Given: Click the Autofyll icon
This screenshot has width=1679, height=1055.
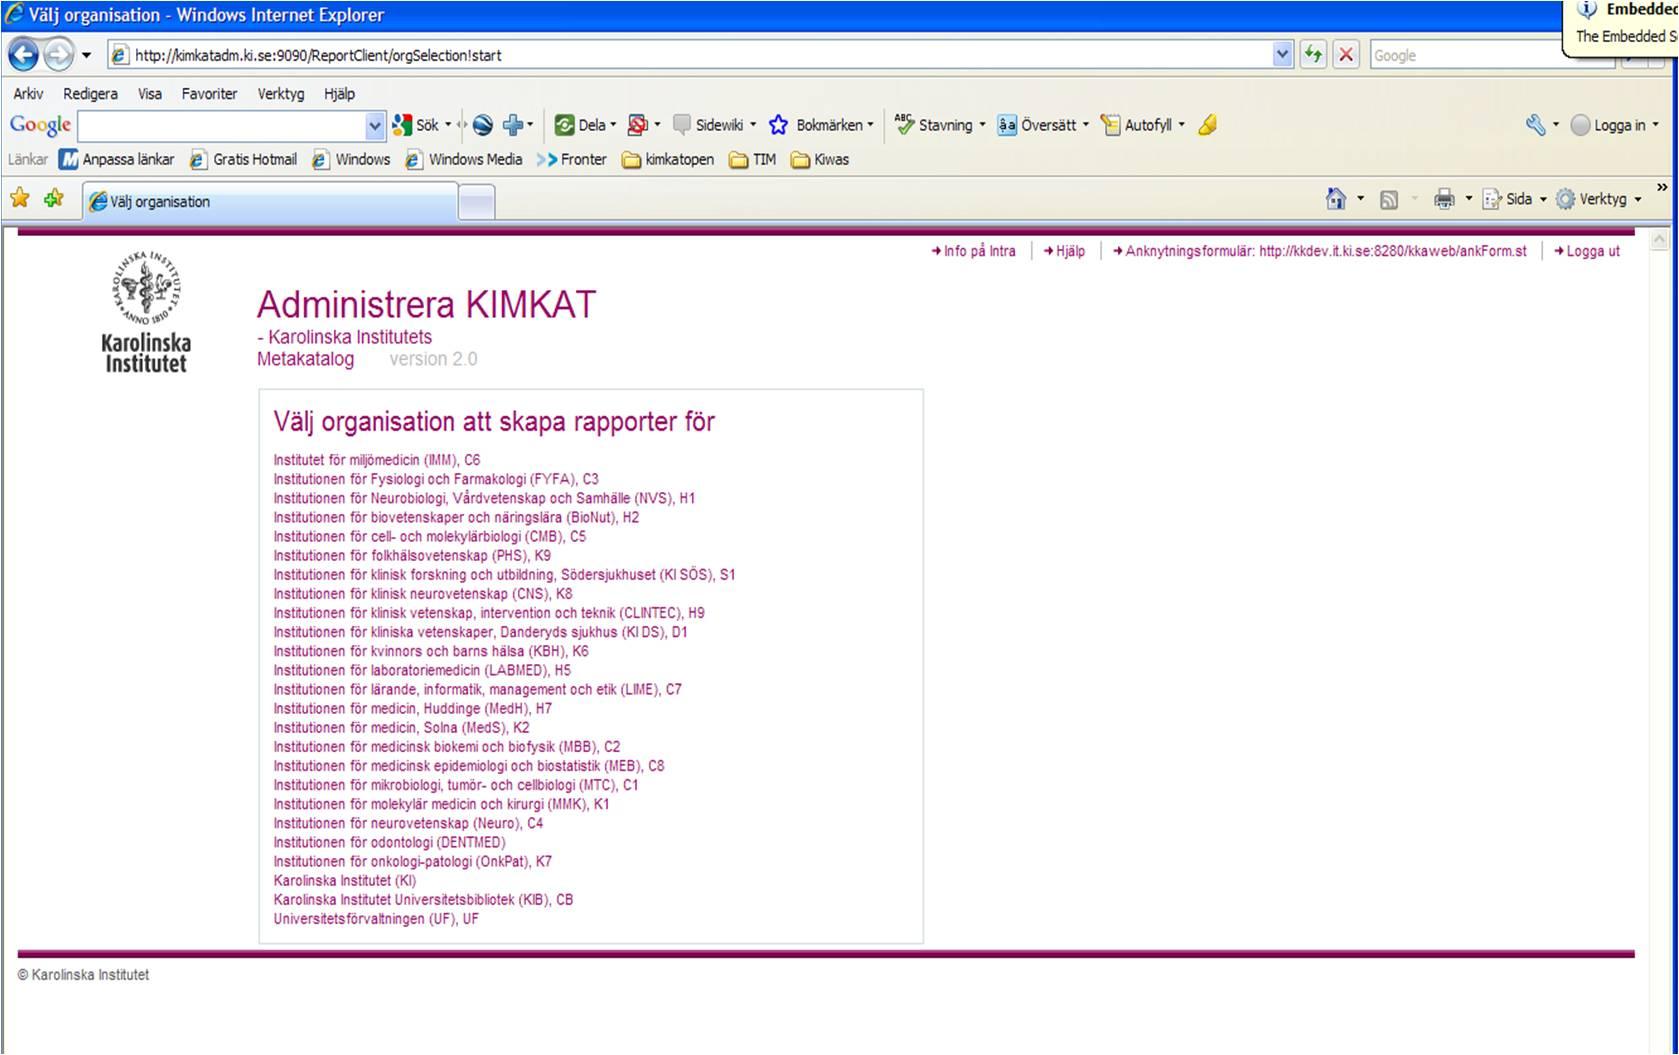Looking at the screenshot, I should coord(1110,125).
